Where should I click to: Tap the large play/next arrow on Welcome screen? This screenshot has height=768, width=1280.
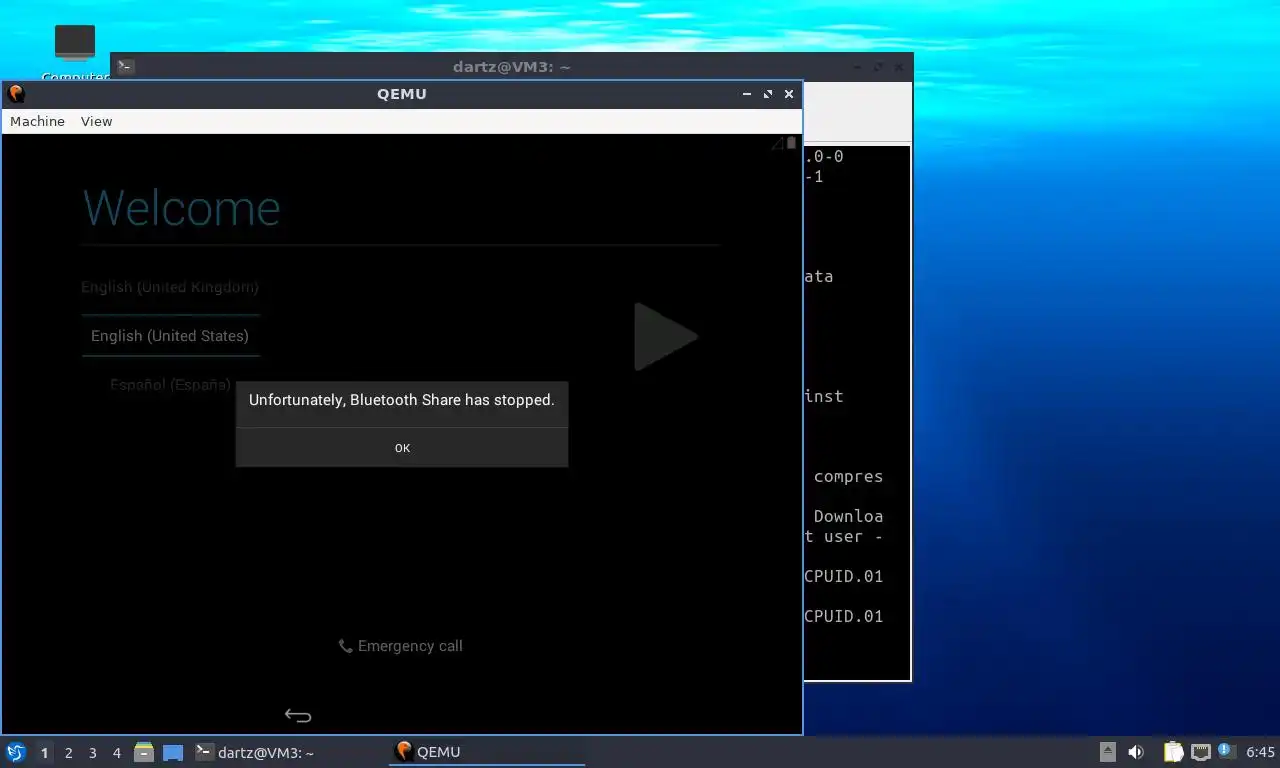pyautogui.click(x=665, y=337)
